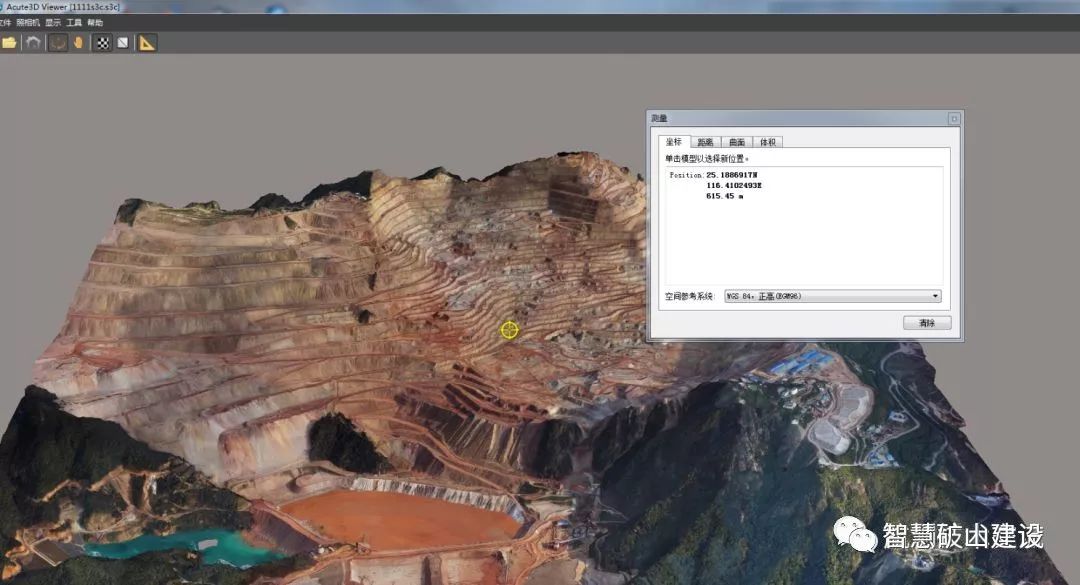Select the orbit rotate navigation tool
This screenshot has width=1080, height=585.
[58, 42]
